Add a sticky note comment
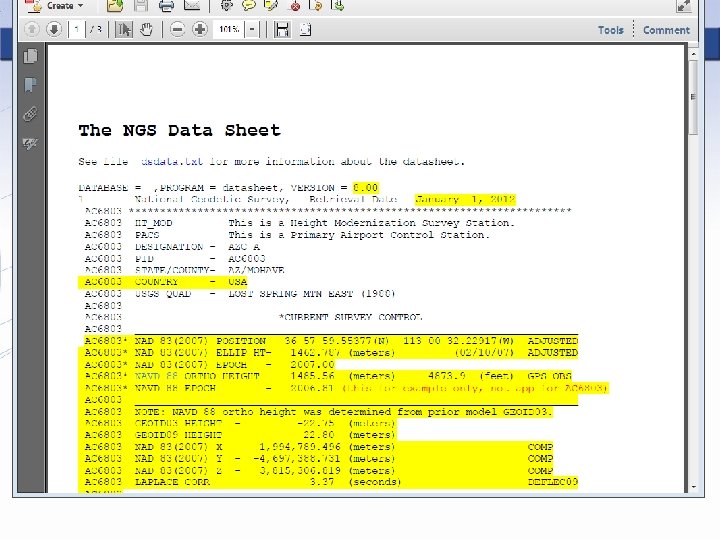 pyautogui.click(x=248, y=6)
